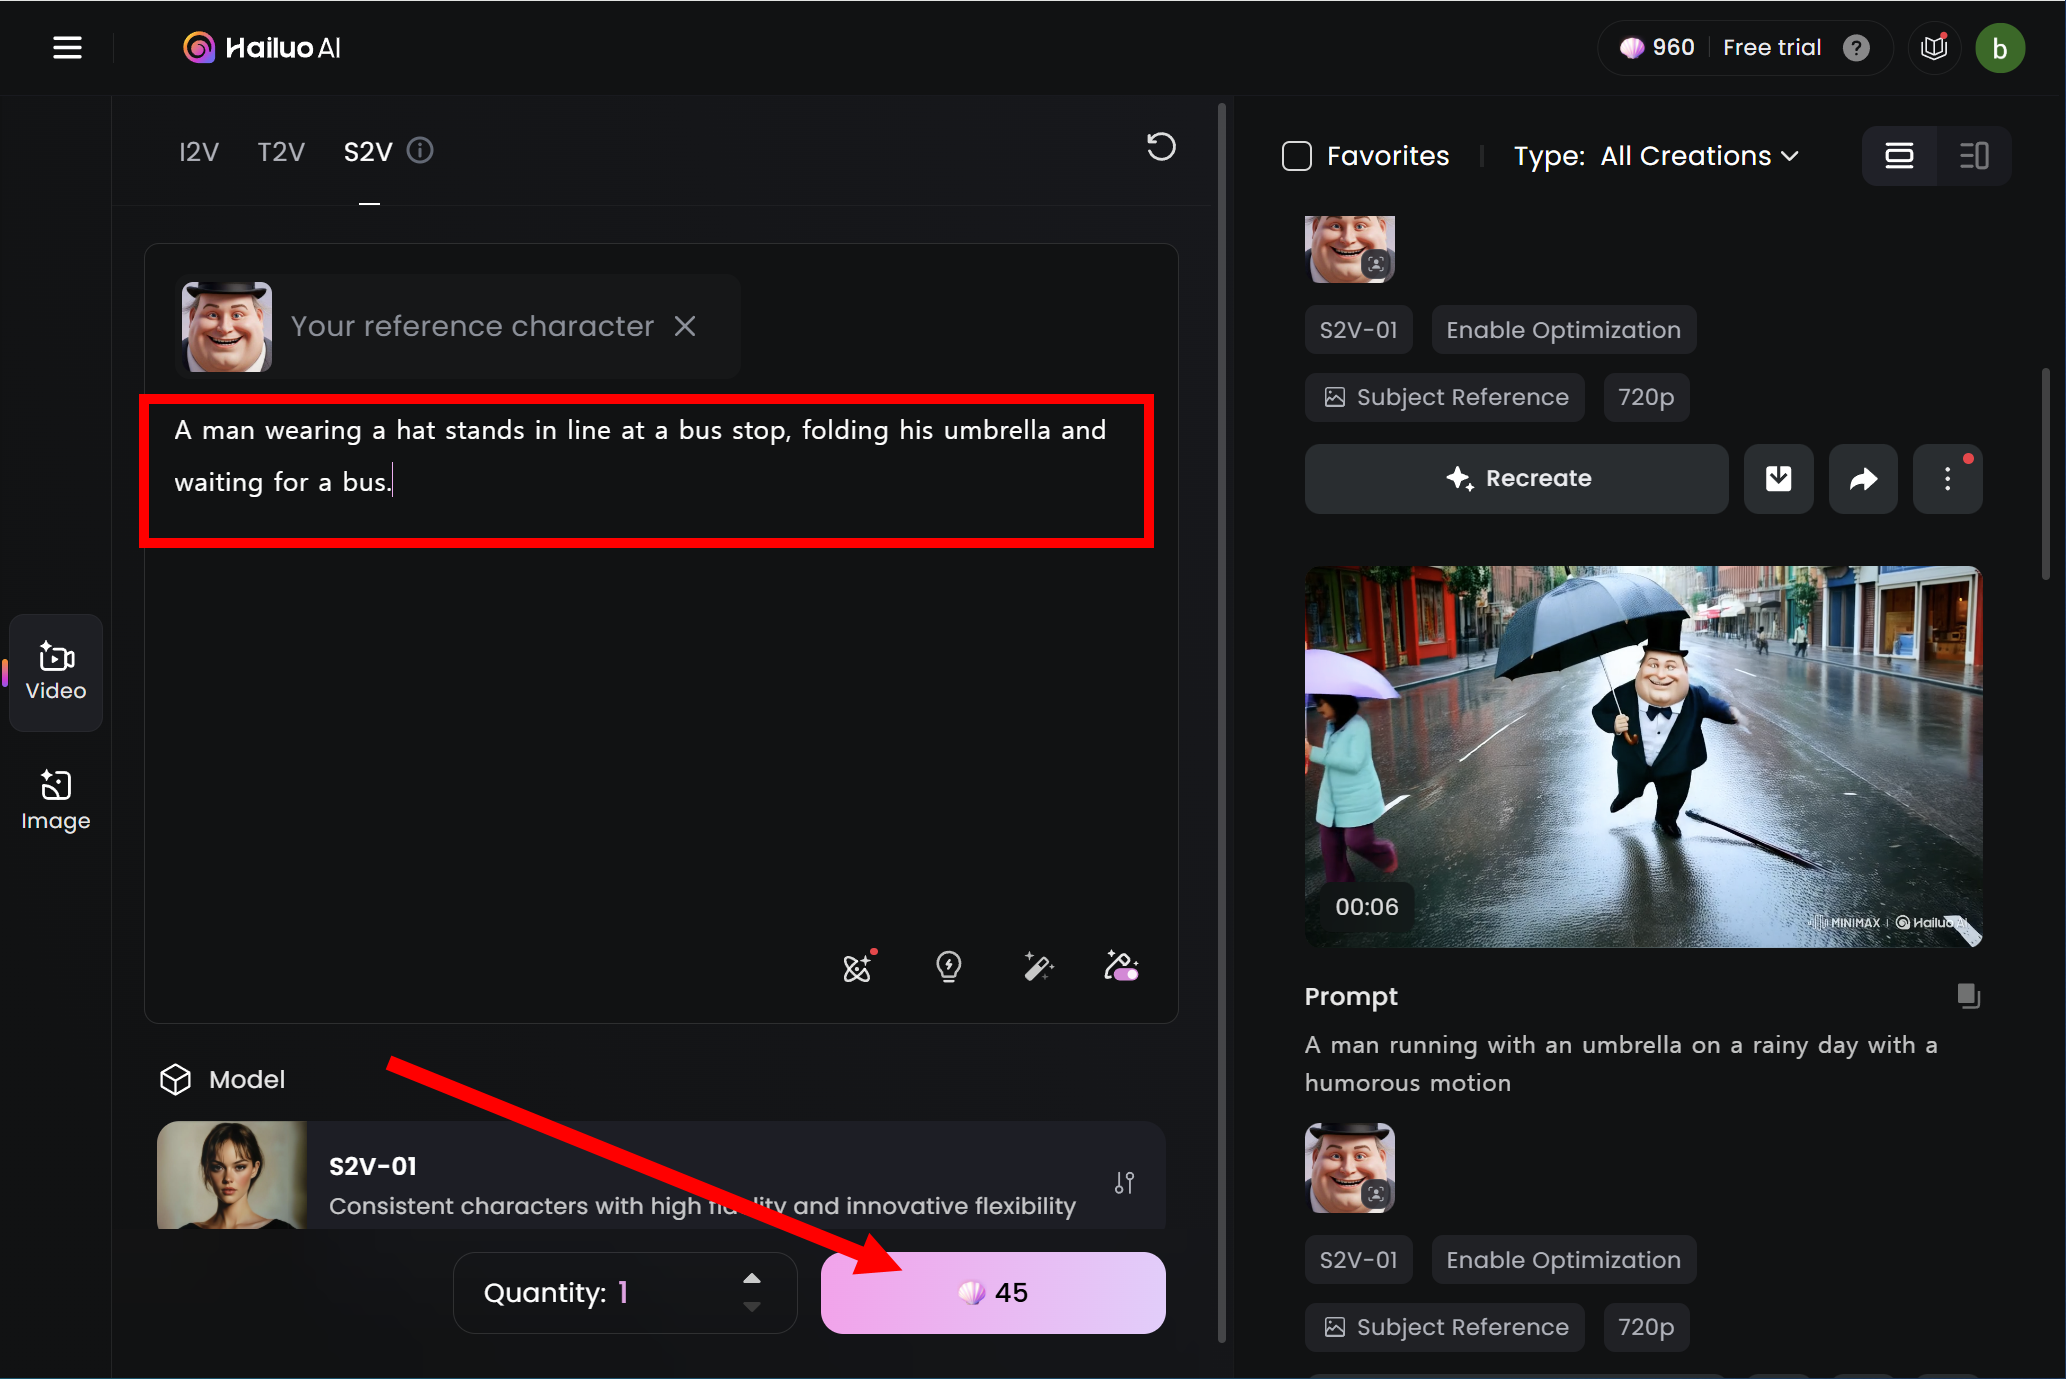The height and width of the screenshot is (1379, 2066).
Task: Click the pink generate button costing 45
Action: tap(992, 1292)
